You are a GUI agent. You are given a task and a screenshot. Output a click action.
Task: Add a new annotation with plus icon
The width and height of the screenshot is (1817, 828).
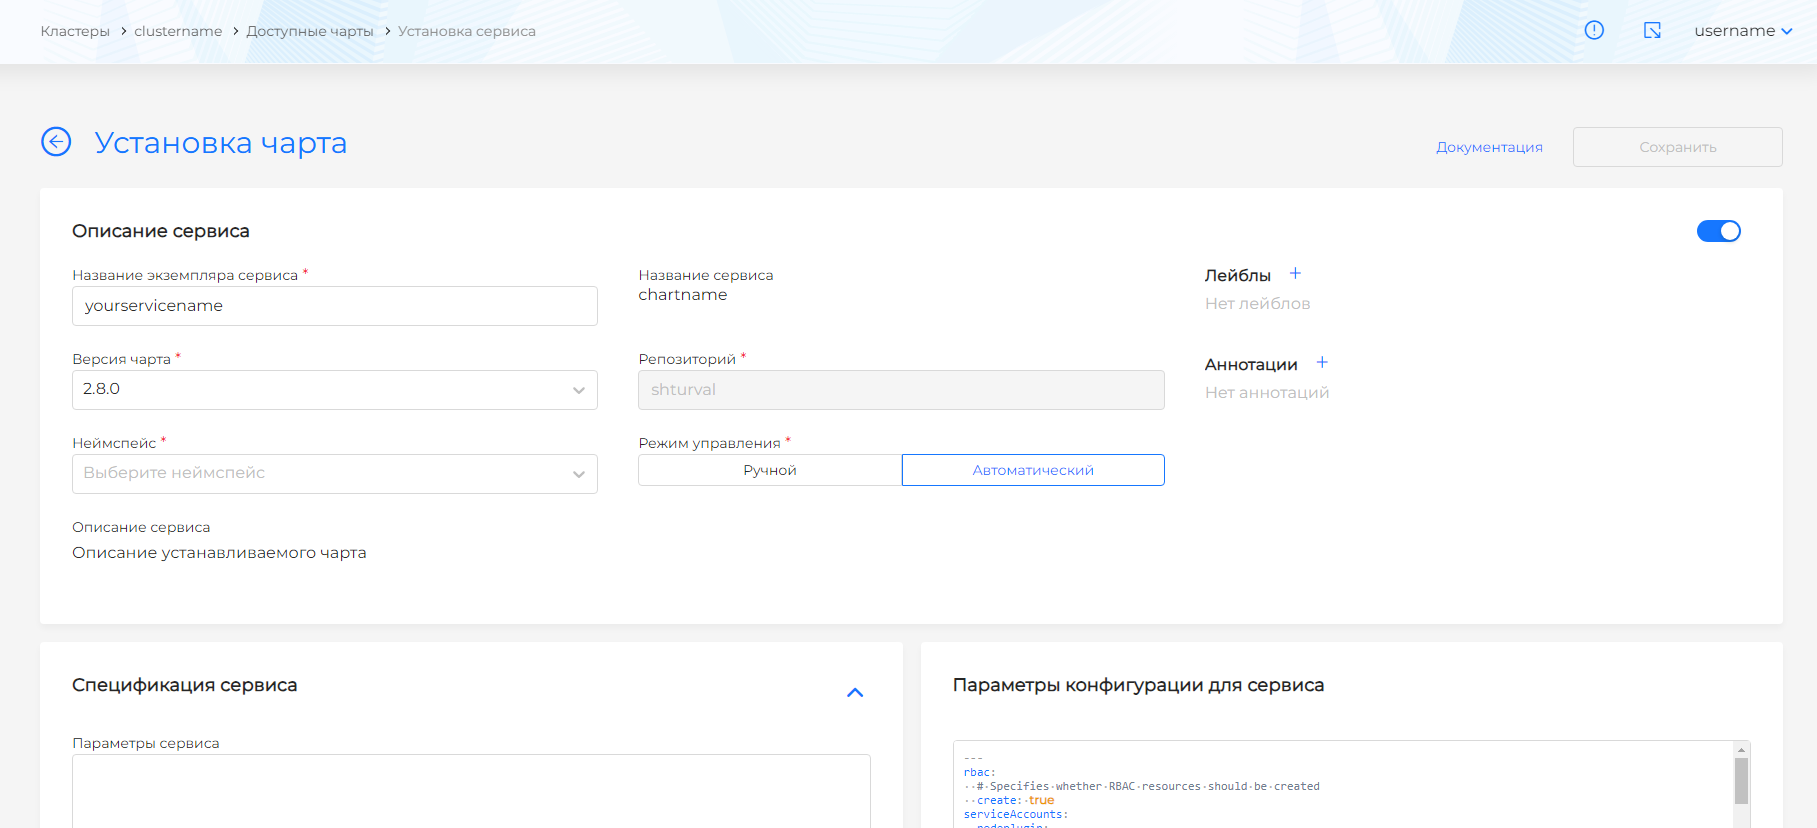[1322, 363]
